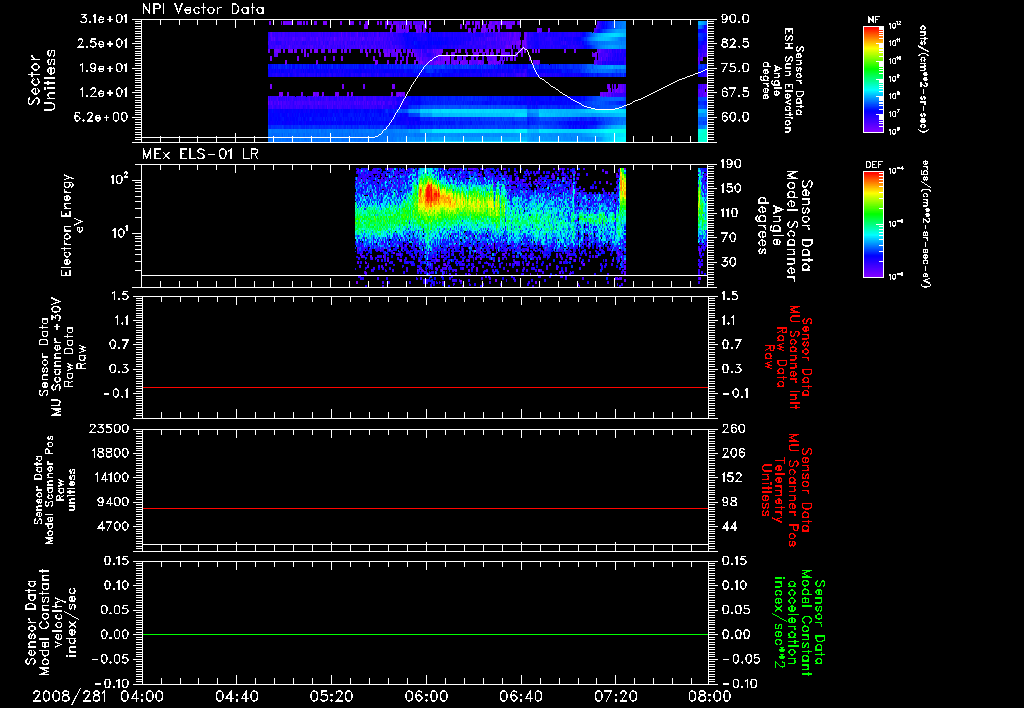This screenshot has width=1024, height=708.
Task: Click the "18800" scanner position tick
Action: tap(108, 453)
